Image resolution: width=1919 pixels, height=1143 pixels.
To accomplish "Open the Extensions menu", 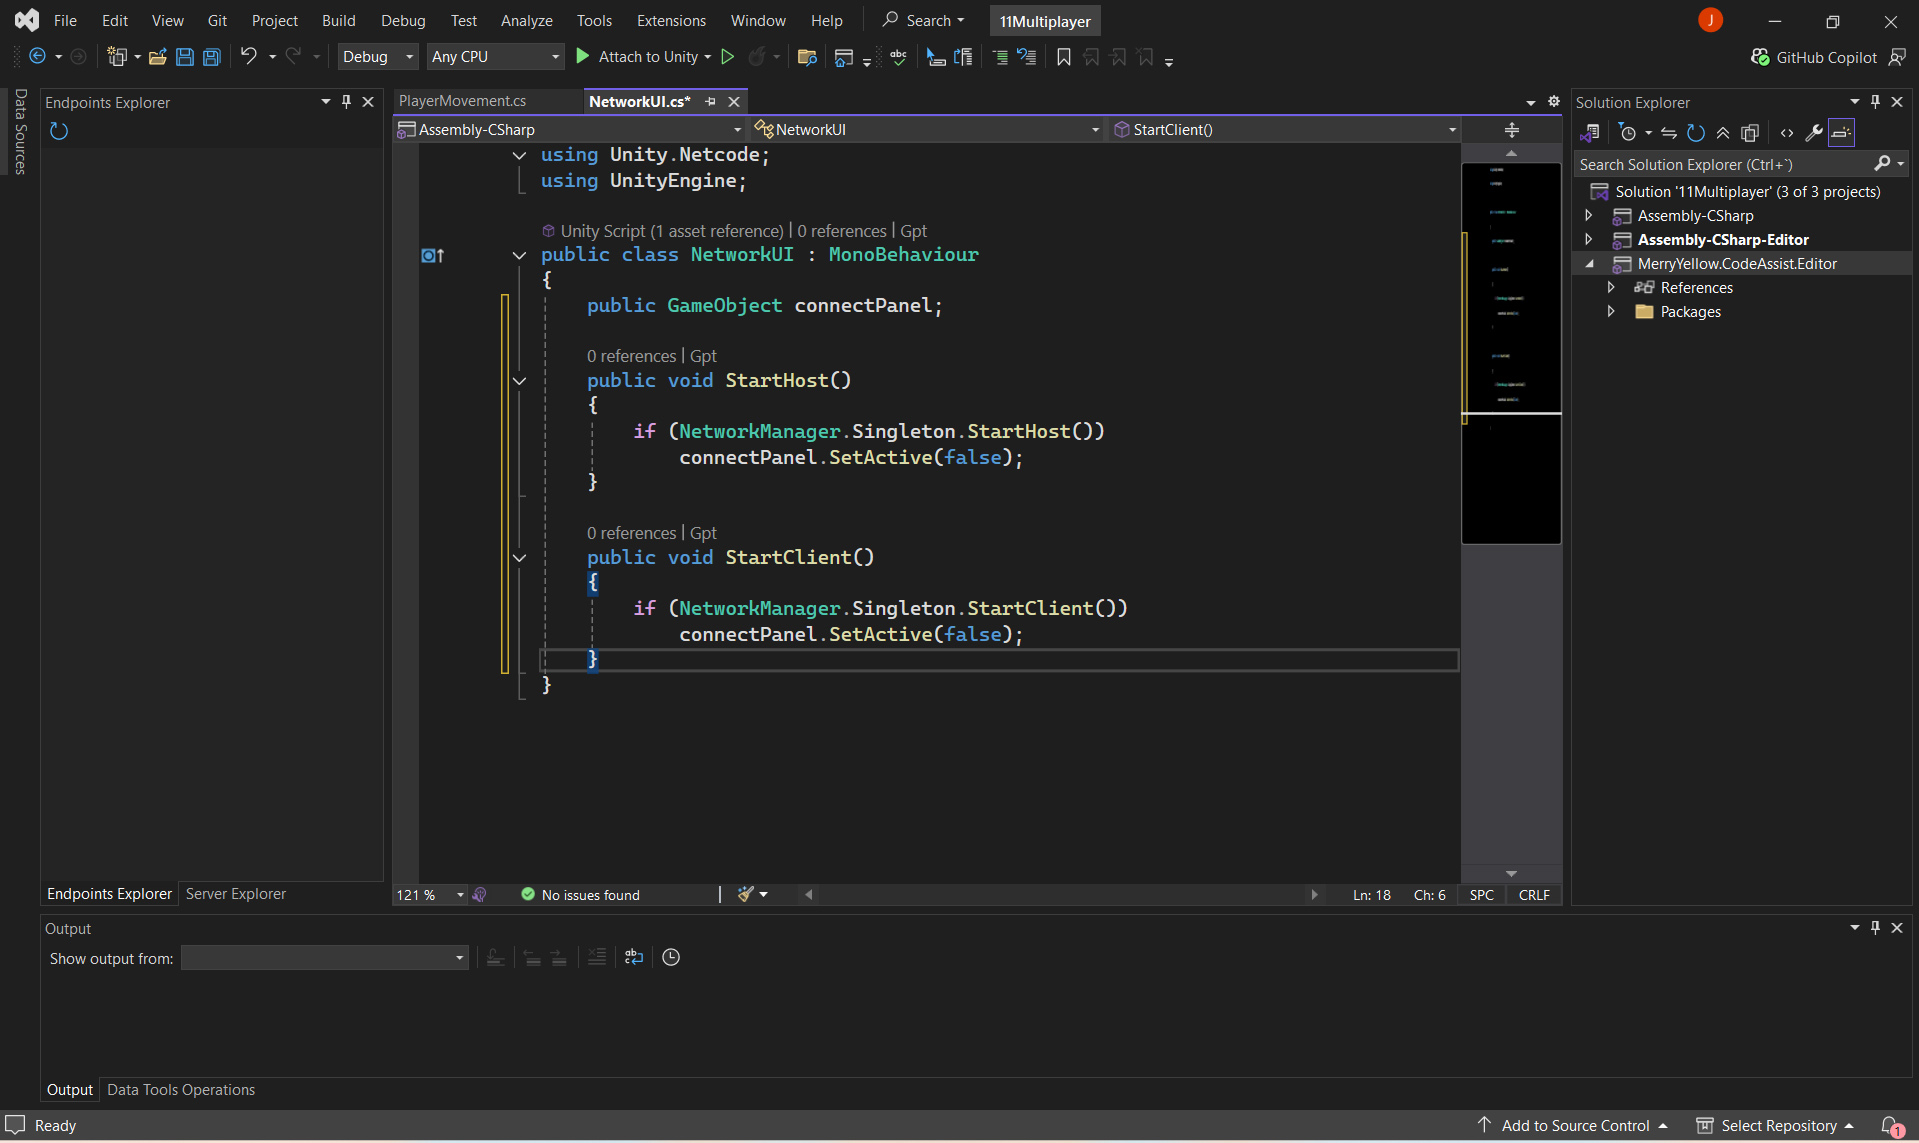I will 670,20.
